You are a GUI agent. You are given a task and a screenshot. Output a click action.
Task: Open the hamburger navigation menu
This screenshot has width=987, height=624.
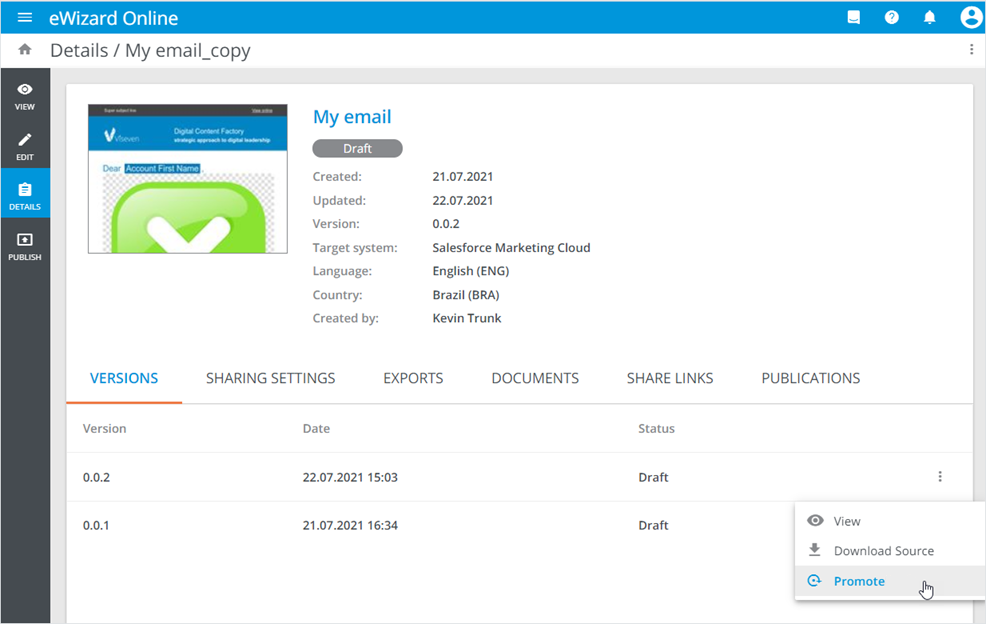[25, 18]
